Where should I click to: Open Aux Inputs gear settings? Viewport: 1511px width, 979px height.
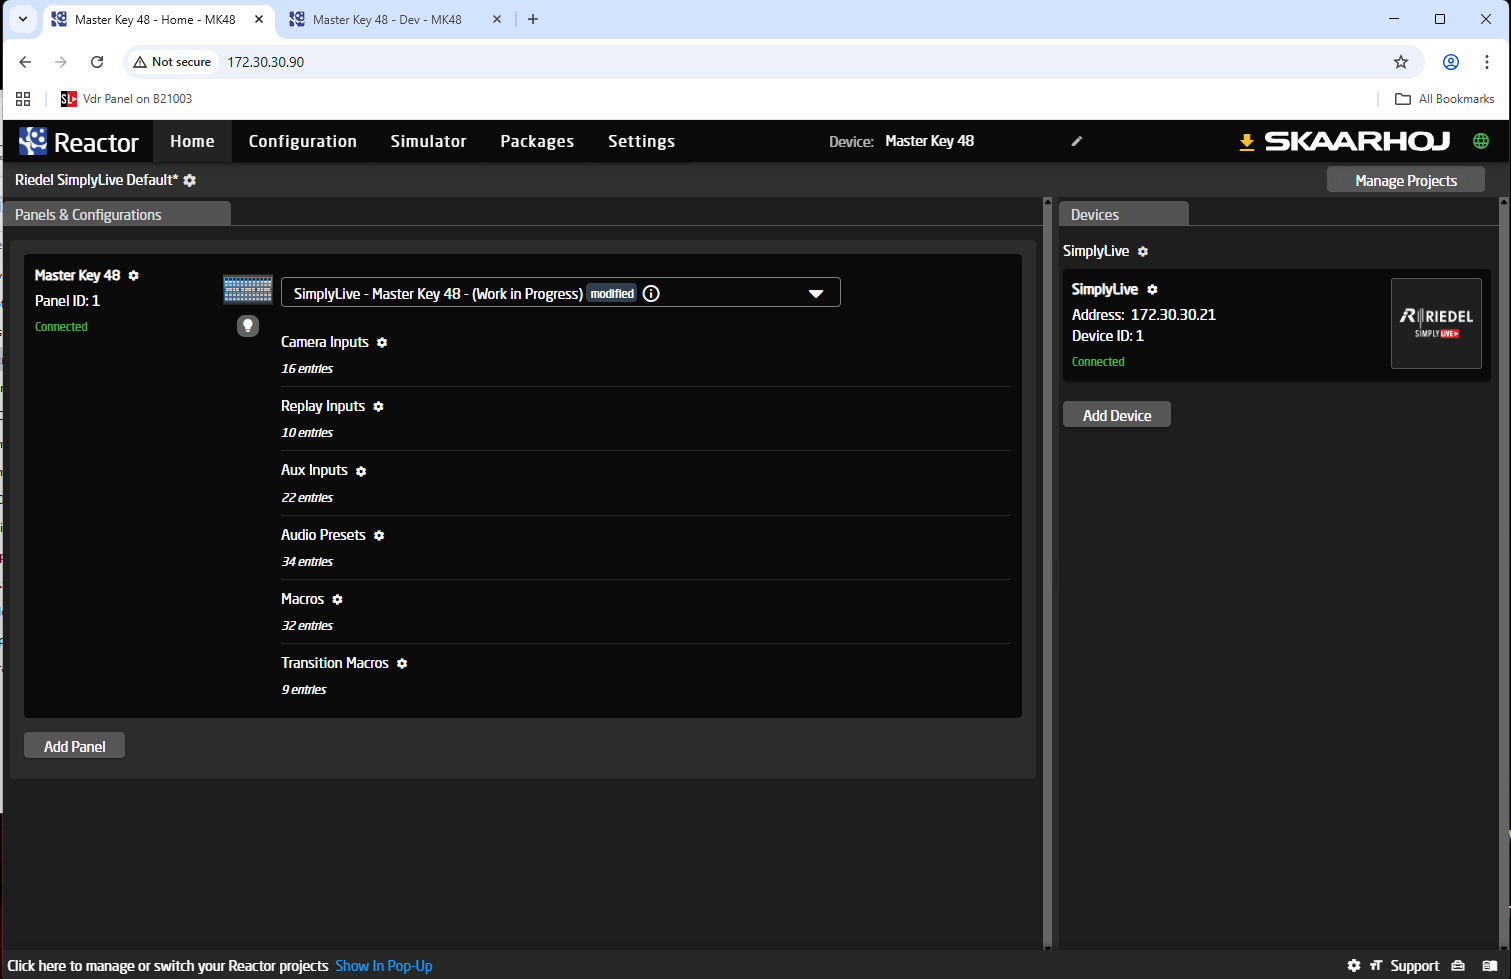(x=361, y=471)
